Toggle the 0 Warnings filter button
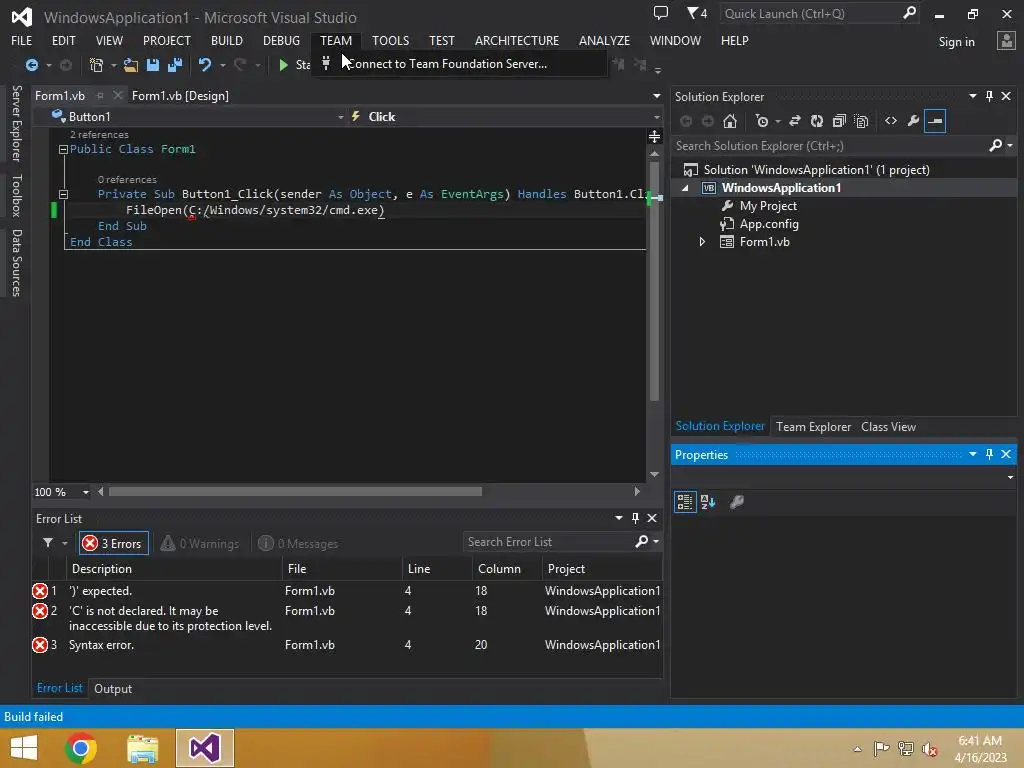This screenshot has width=1024, height=768. [x=200, y=543]
